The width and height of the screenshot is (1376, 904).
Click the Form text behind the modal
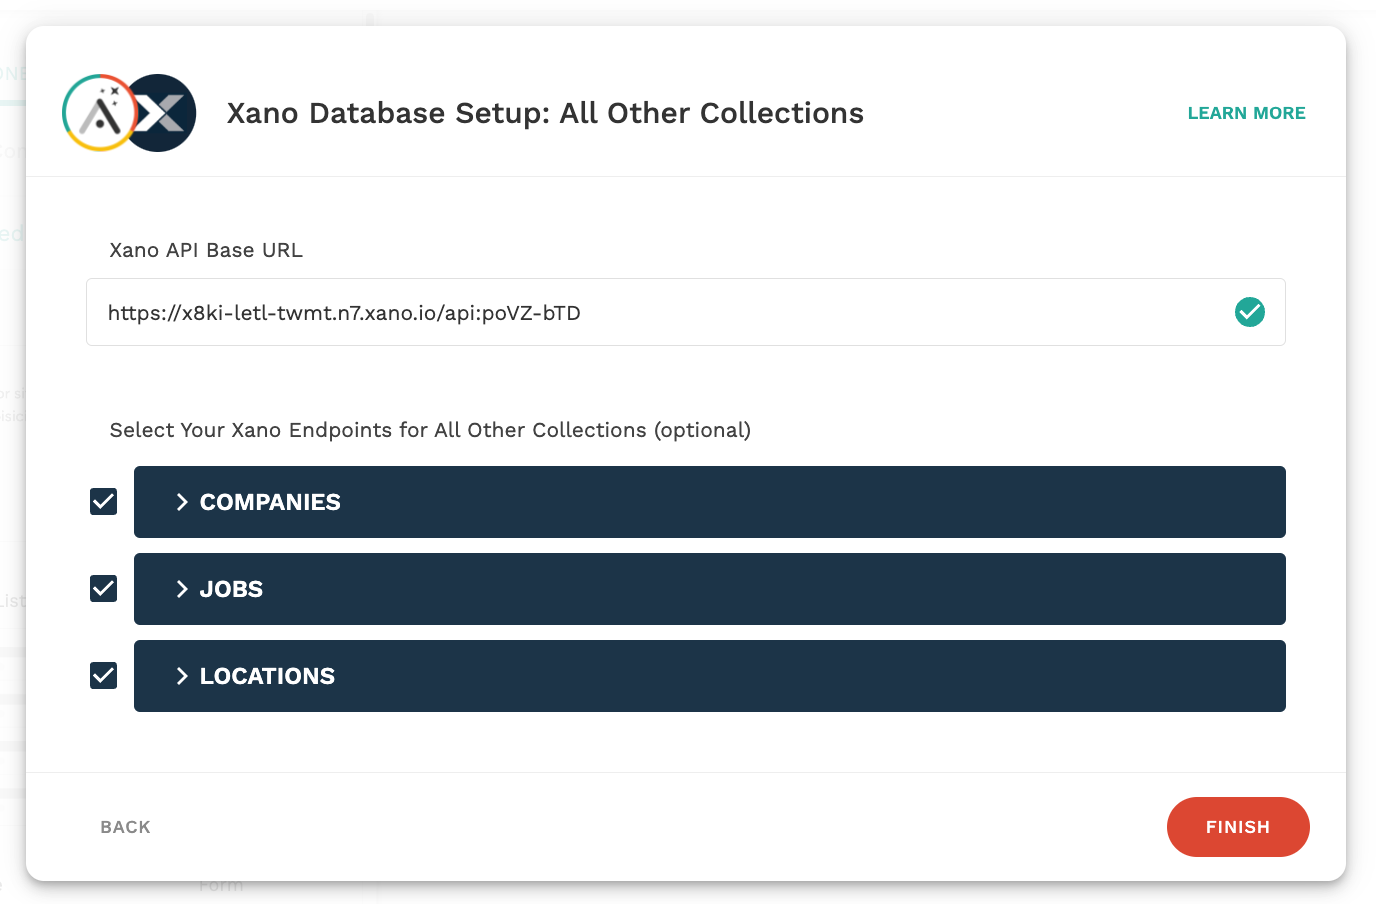[x=221, y=887]
